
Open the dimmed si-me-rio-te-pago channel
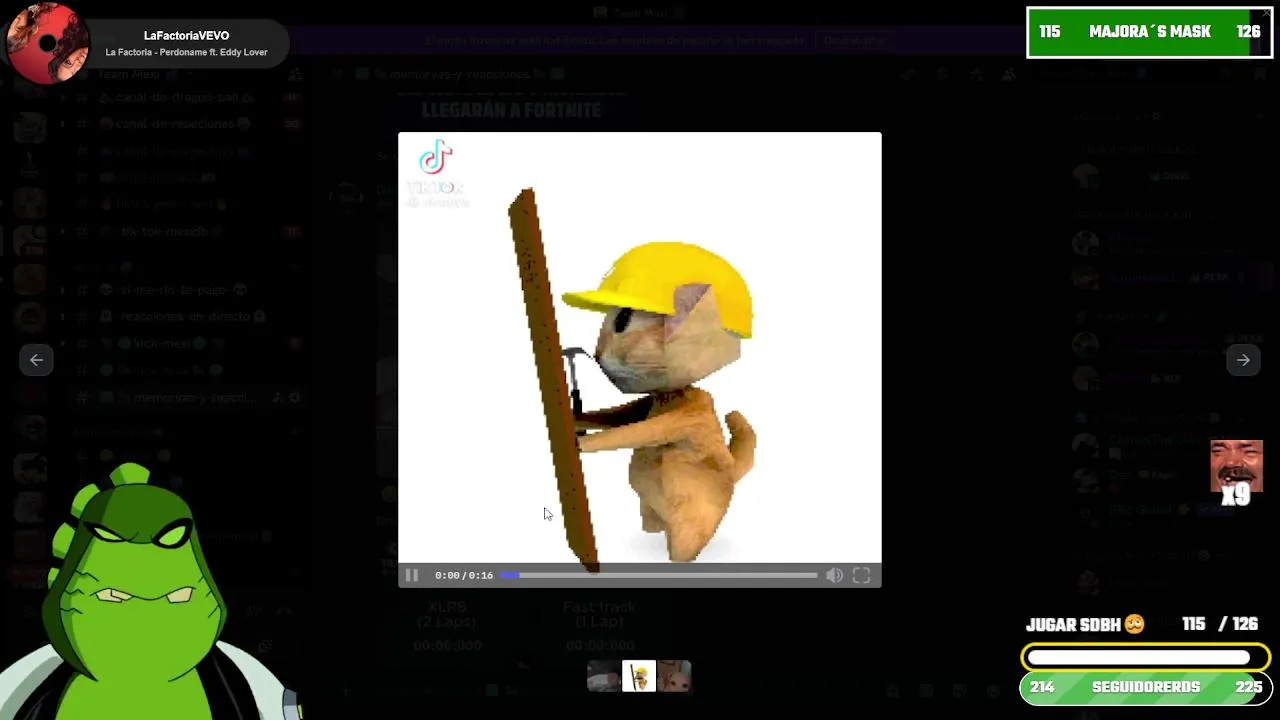pyautogui.click(x=175, y=290)
